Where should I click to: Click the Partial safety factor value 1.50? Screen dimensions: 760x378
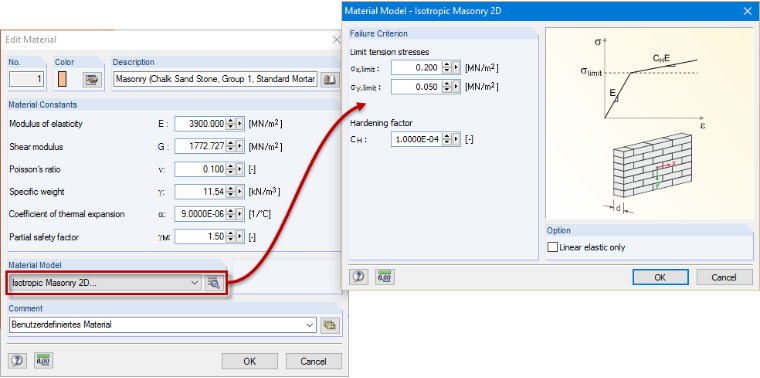(x=216, y=237)
